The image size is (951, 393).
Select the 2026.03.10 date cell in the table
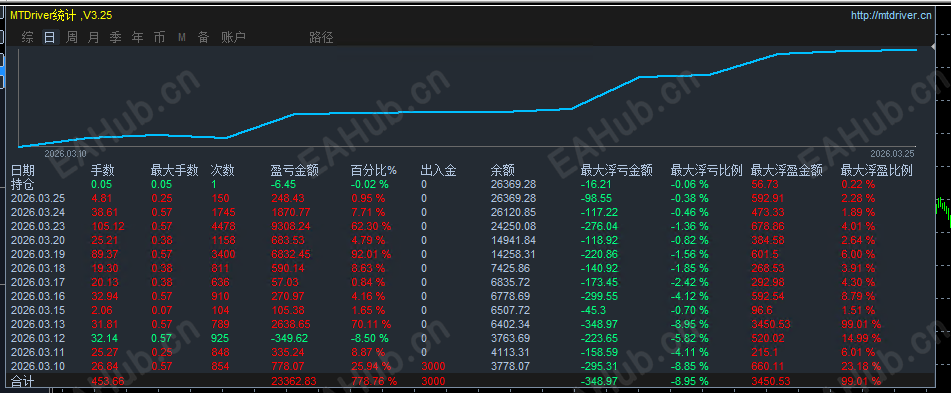click(38, 366)
